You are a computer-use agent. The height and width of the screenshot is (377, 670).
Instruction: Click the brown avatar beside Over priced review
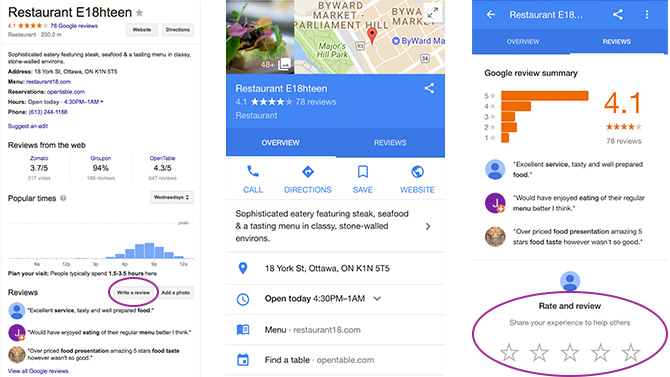click(495, 236)
